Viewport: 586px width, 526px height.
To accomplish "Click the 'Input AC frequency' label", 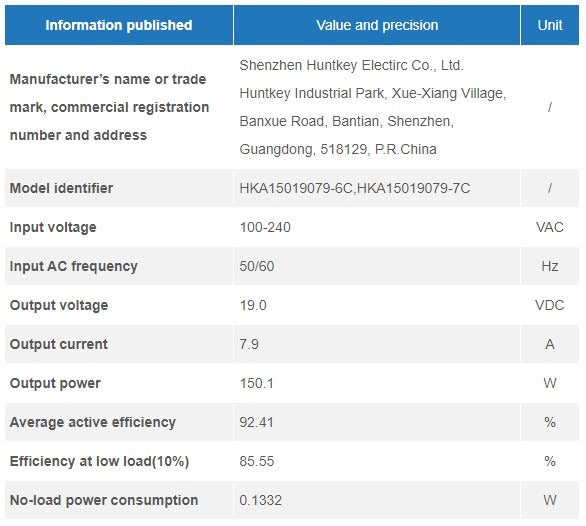I will pyautogui.click(x=74, y=266).
